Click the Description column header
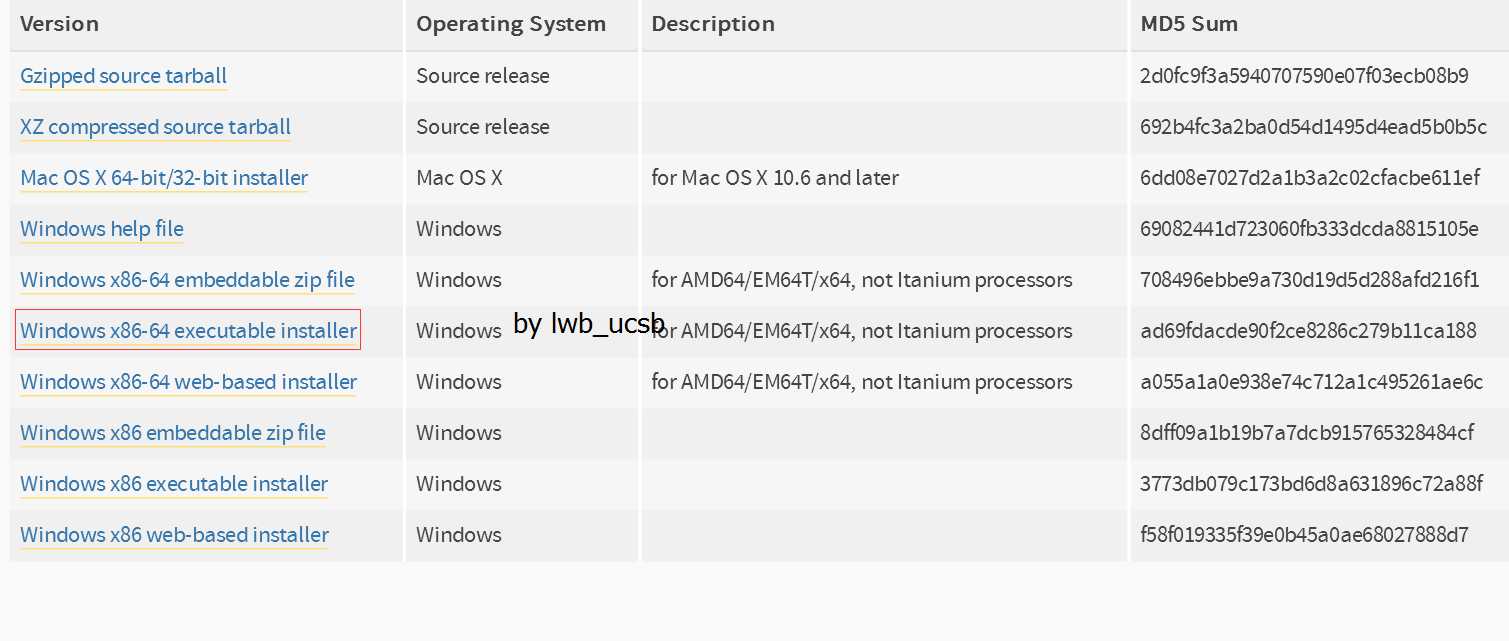This screenshot has width=1509, height=641. pyautogui.click(x=713, y=24)
